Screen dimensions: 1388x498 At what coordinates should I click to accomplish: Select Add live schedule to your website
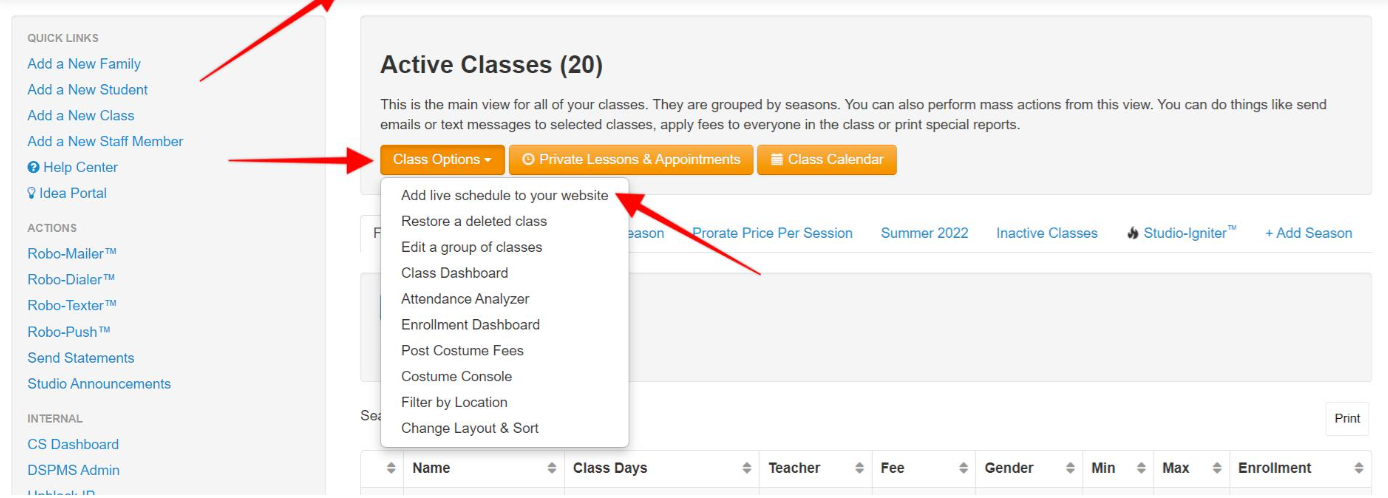click(x=505, y=195)
